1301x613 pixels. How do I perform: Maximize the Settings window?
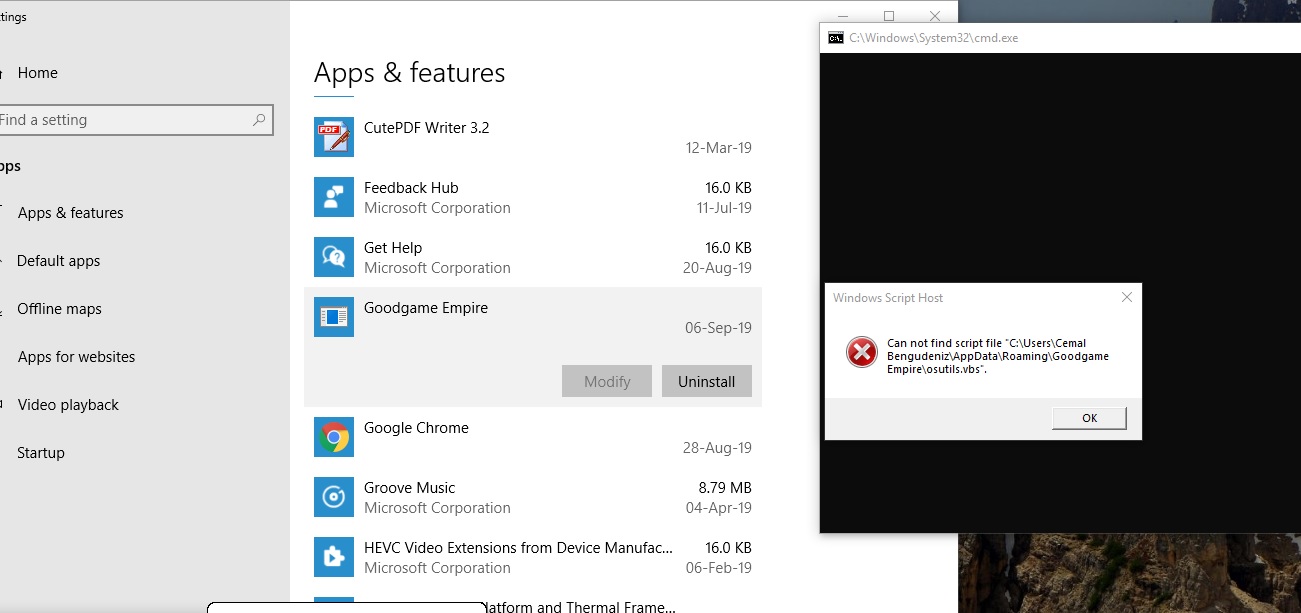pos(889,15)
